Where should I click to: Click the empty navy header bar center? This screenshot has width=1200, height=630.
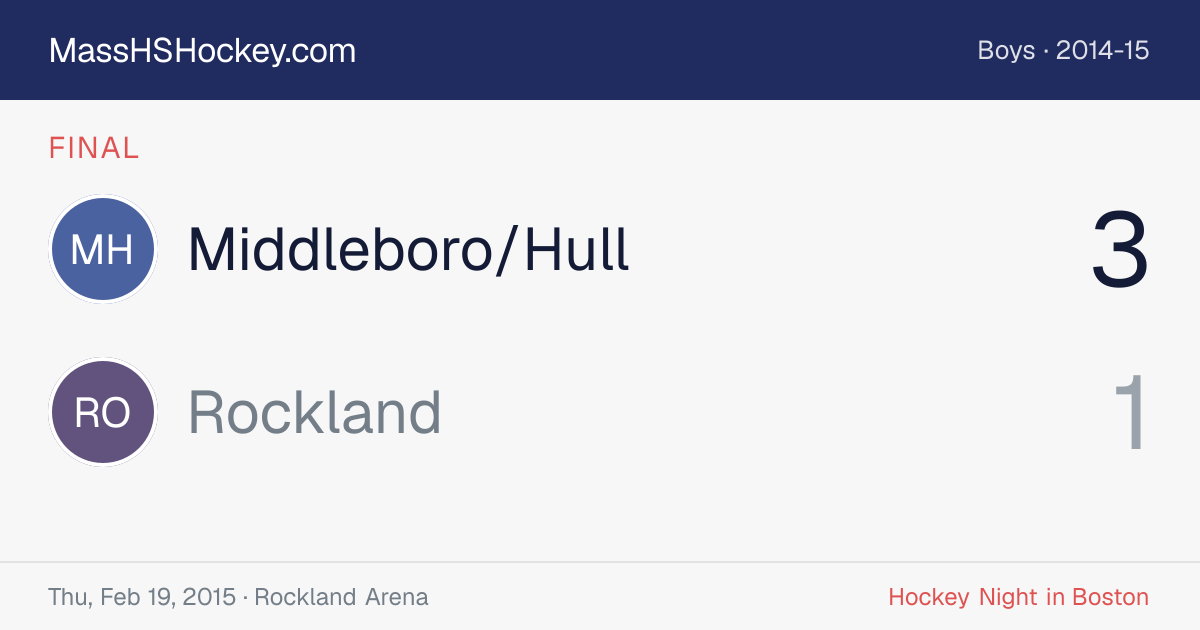pyautogui.click(x=660, y=50)
